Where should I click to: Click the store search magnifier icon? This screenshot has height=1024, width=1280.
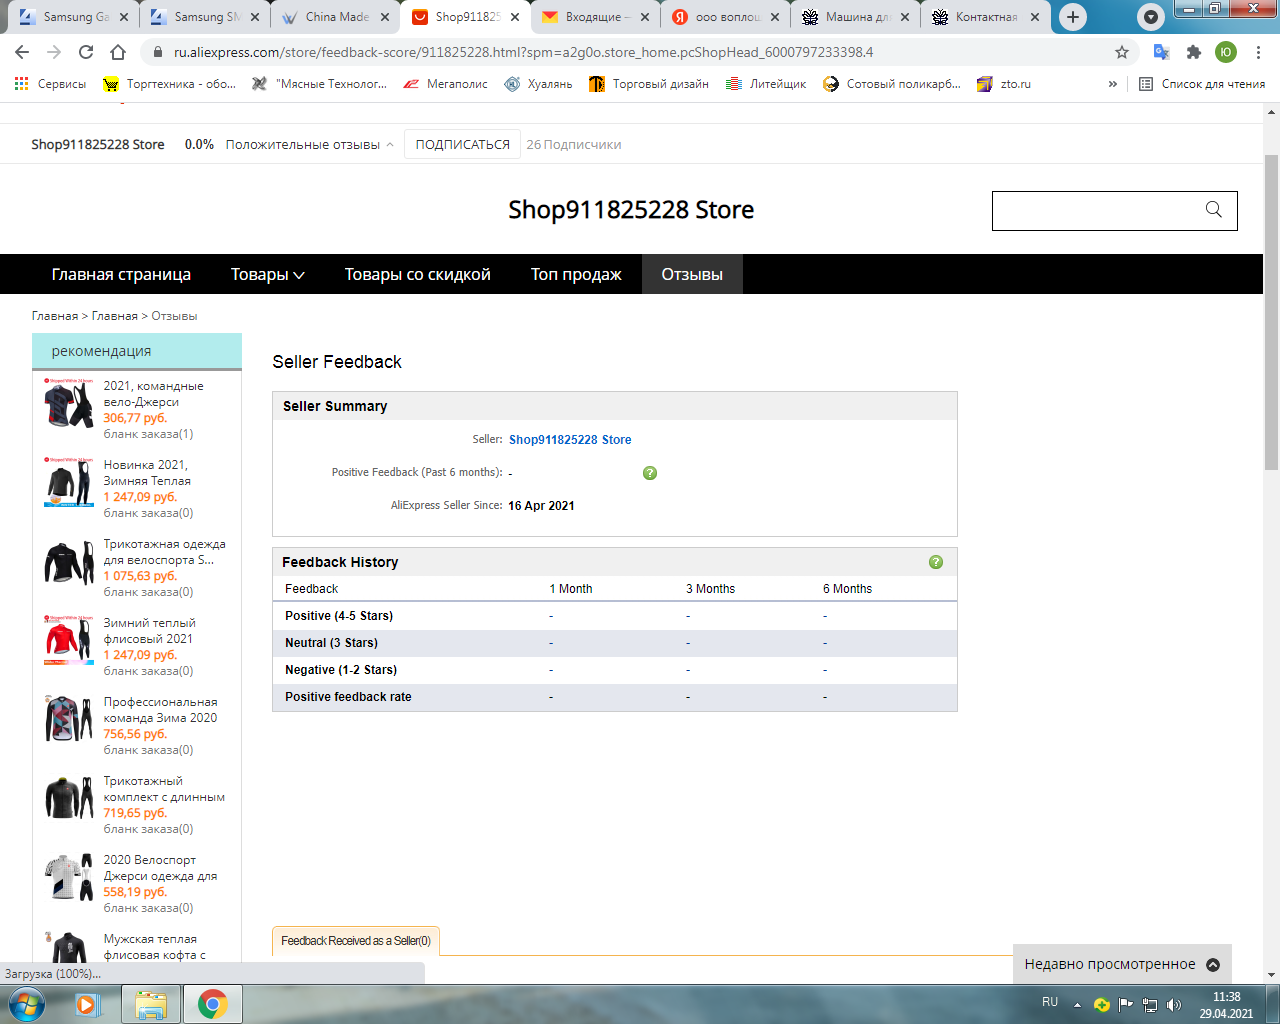[x=1213, y=210]
